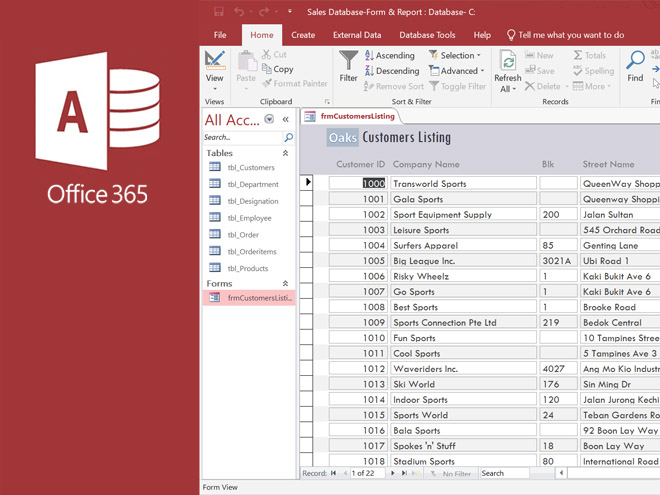Click the Save icon in the title bar
This screenshot has width=660, height=495.
pos(218,12)
